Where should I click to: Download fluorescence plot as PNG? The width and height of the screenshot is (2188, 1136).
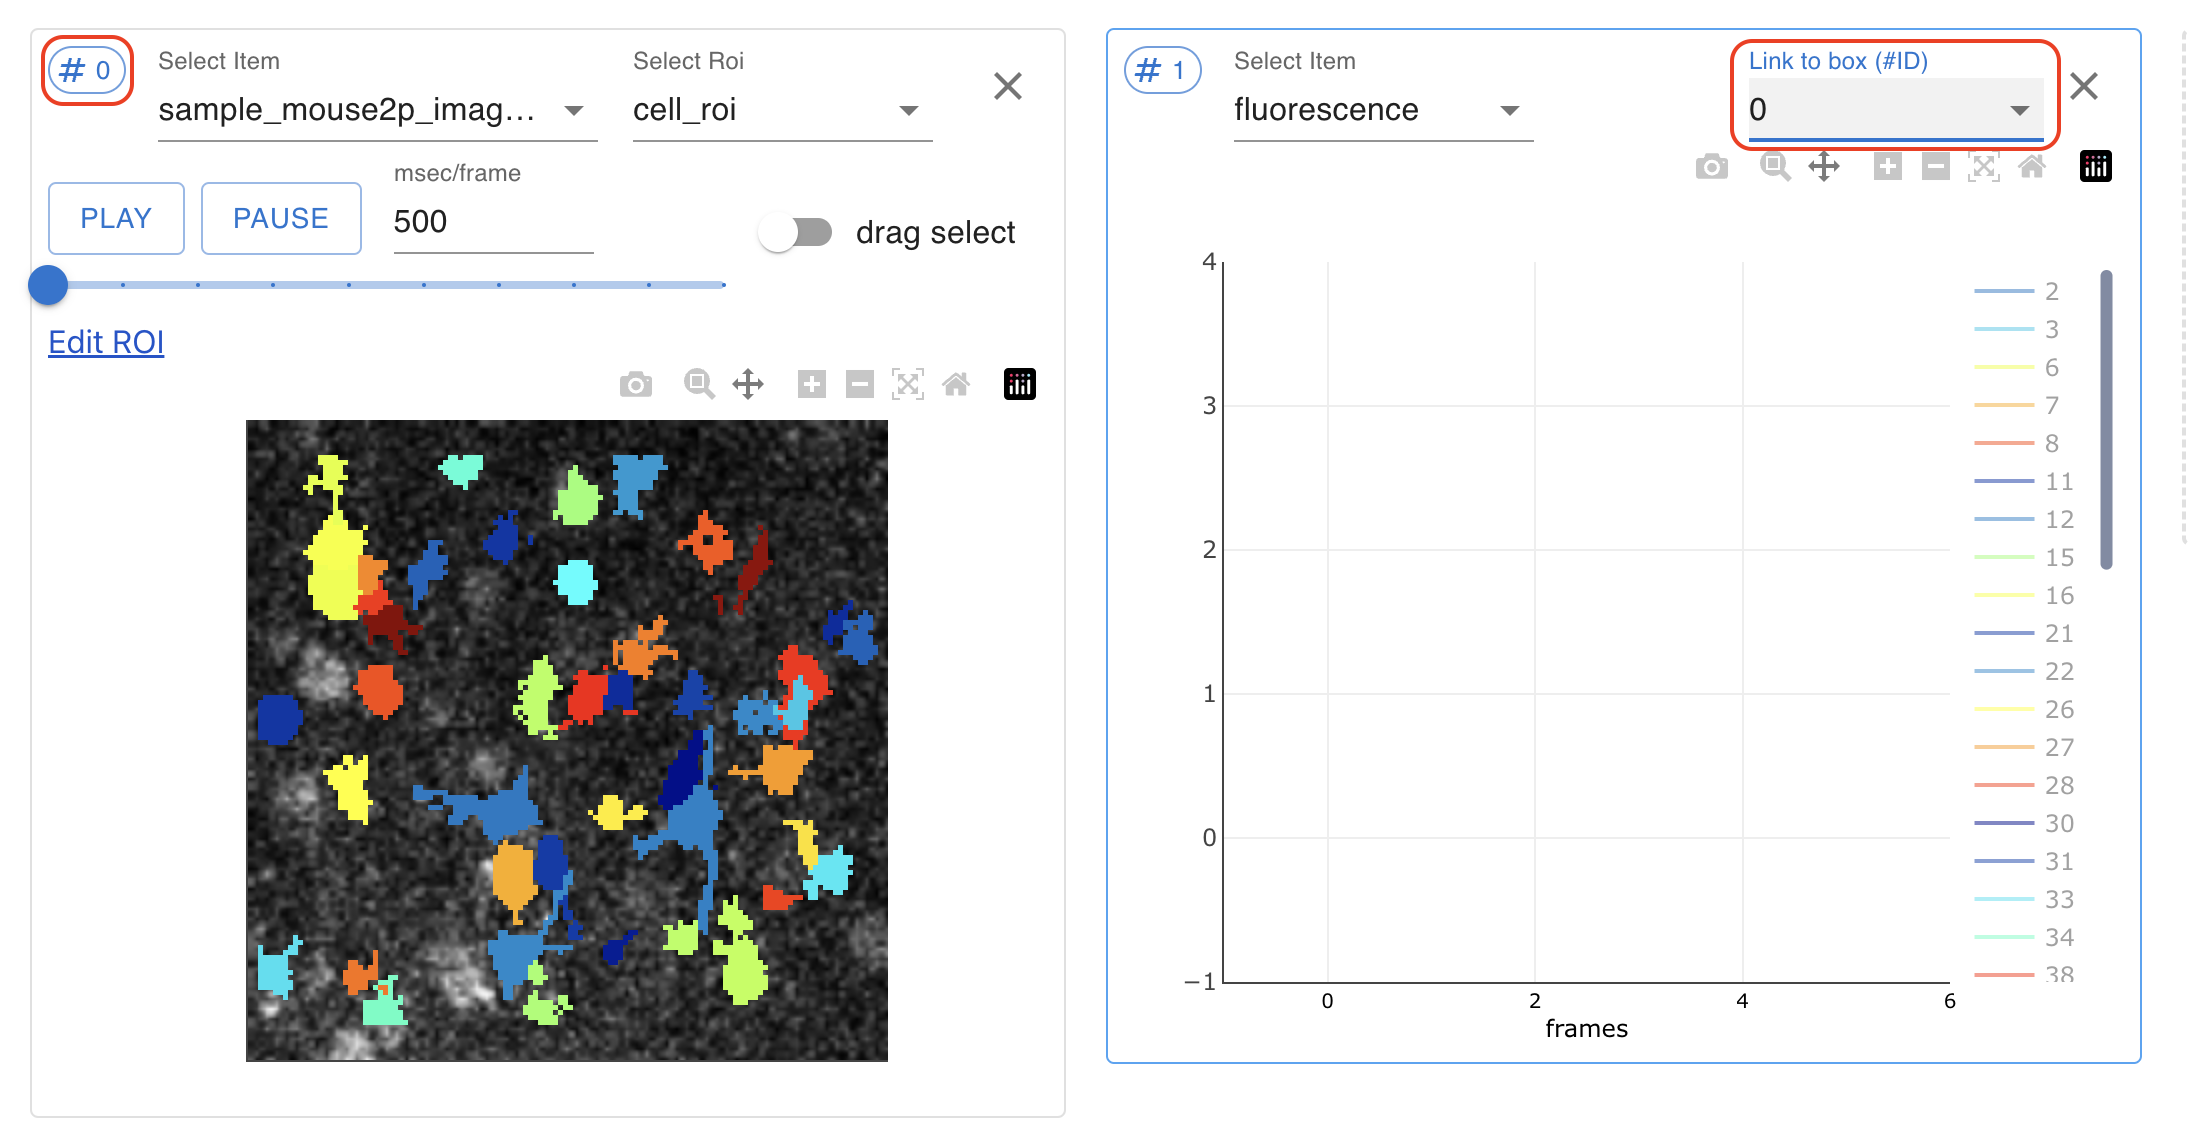click(1712, 166)
